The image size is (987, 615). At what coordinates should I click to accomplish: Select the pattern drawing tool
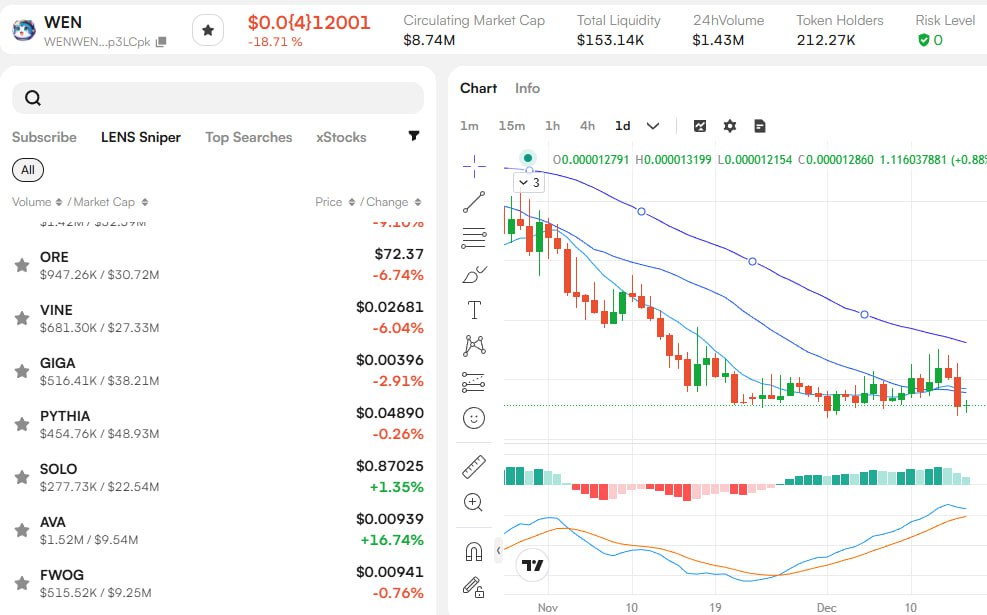474,346
